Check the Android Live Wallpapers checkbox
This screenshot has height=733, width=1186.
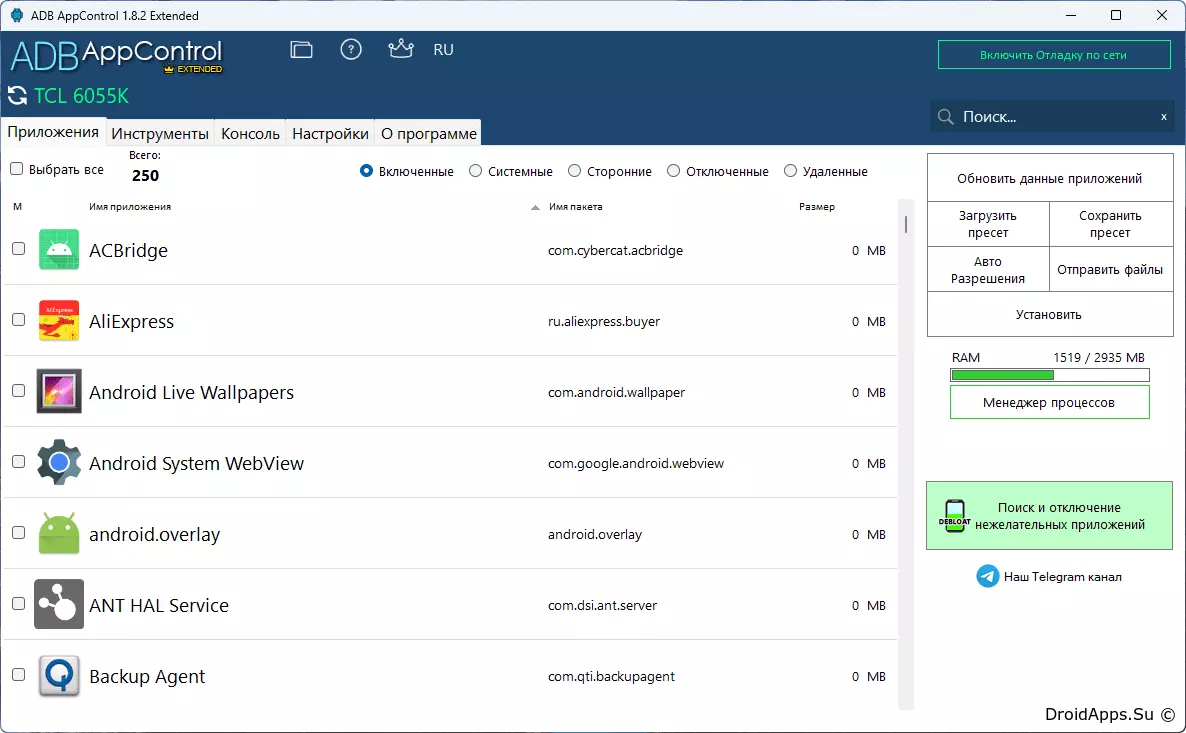coord(19,391)
